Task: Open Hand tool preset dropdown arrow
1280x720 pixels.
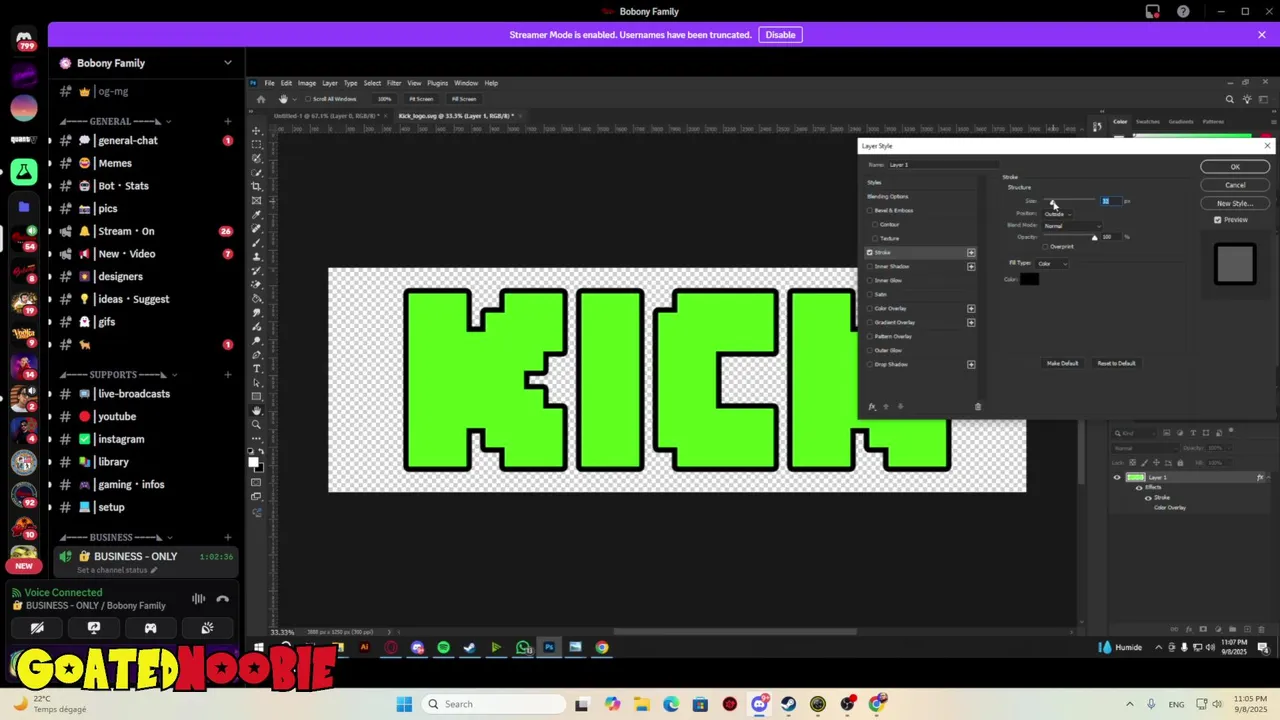Action: 295,99
